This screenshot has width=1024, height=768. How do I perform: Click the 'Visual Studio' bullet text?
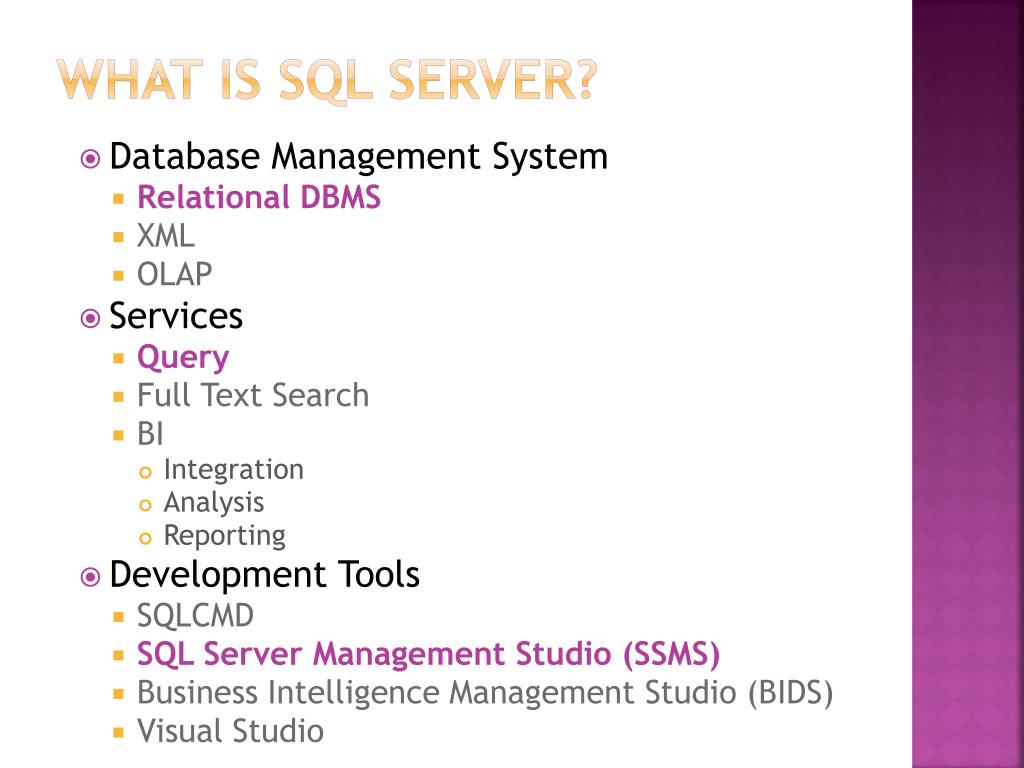230,731
